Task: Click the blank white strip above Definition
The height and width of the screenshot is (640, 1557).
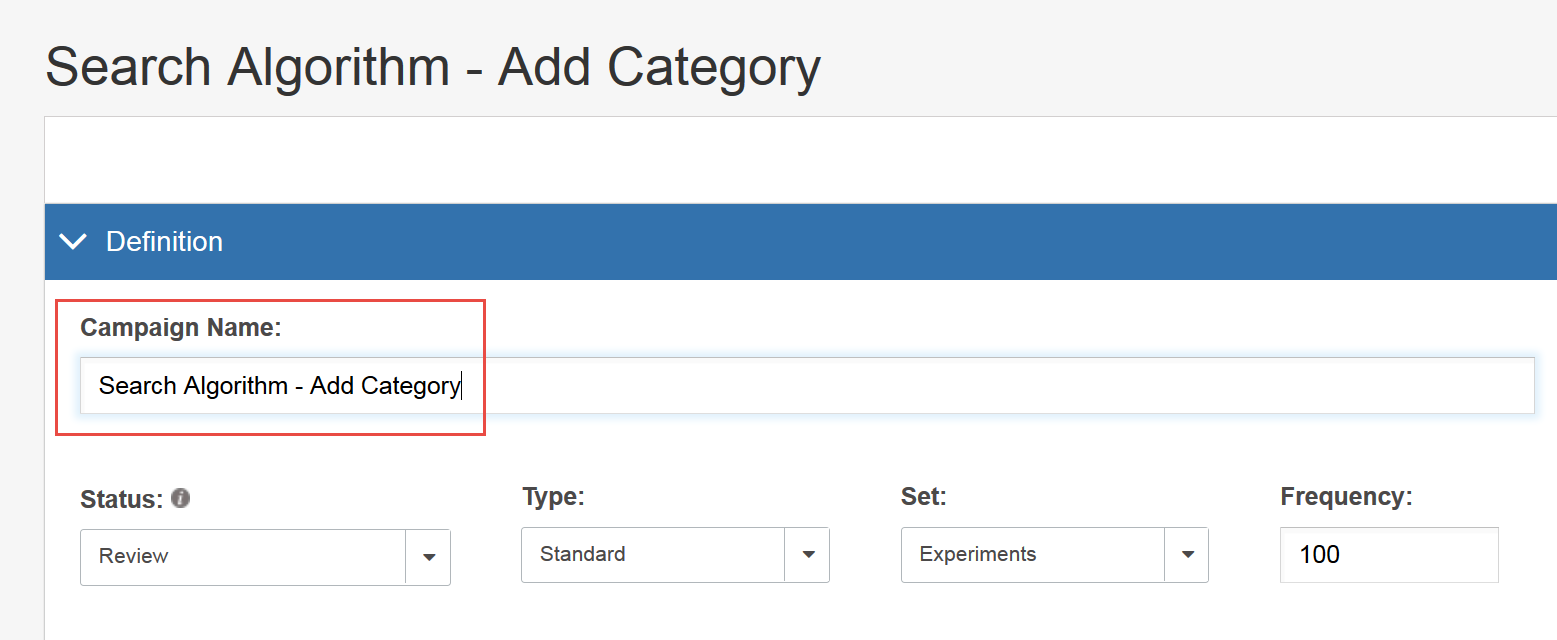Action: (800, 160)
